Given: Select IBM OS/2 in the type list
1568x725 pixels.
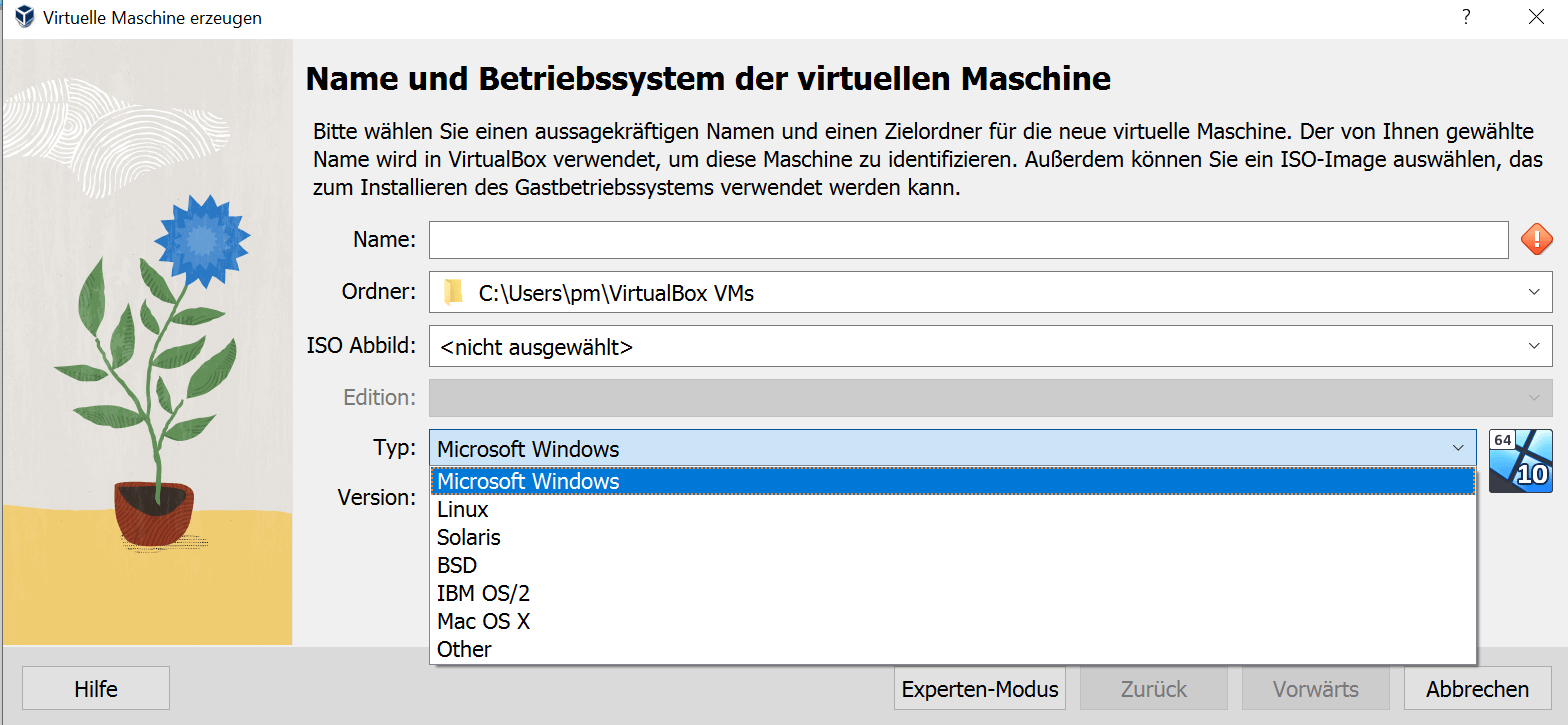Looking at the screenshot, I should click(x=953, y=593).
